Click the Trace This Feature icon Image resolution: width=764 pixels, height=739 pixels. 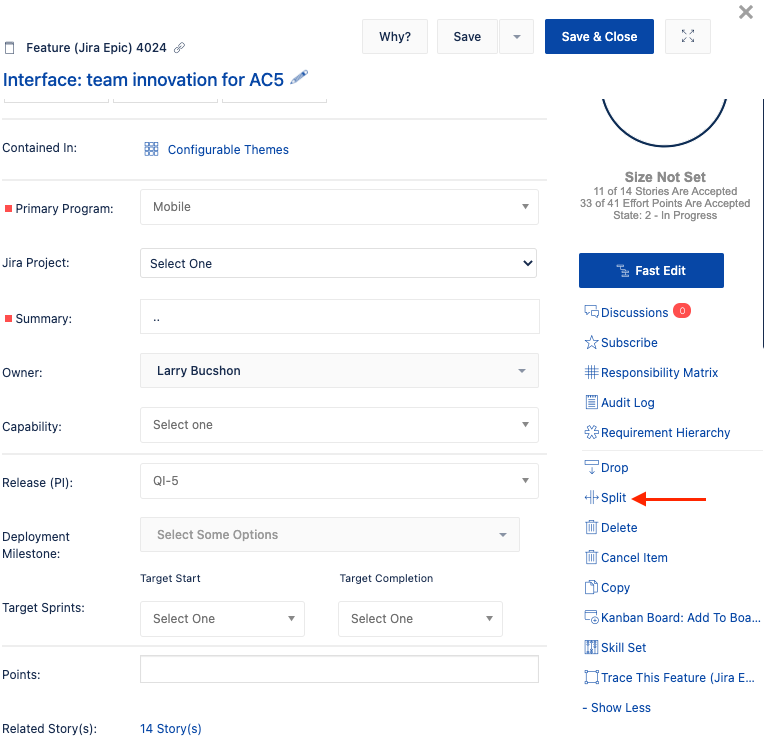click(591, 677)
